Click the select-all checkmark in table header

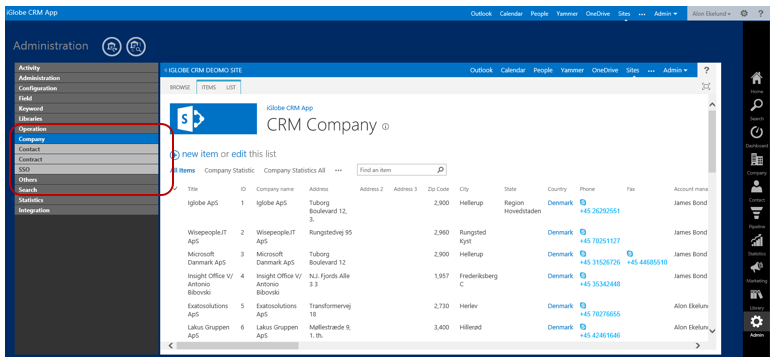(x=175, y=188)
